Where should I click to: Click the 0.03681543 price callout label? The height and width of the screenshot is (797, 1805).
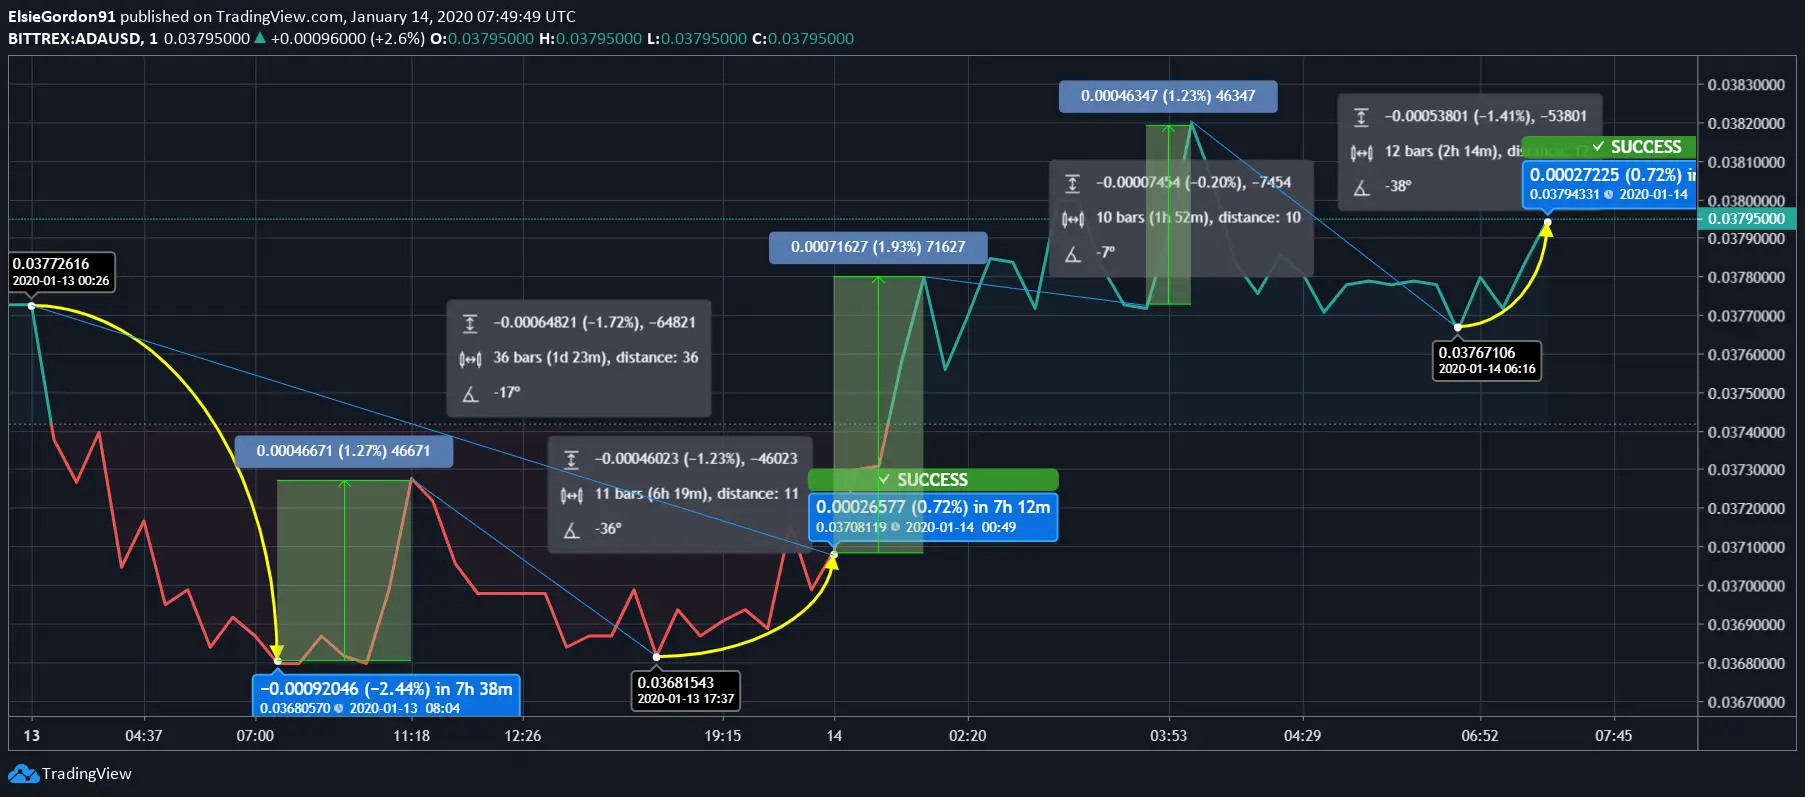pyautogui.click(x=686, y=690)
